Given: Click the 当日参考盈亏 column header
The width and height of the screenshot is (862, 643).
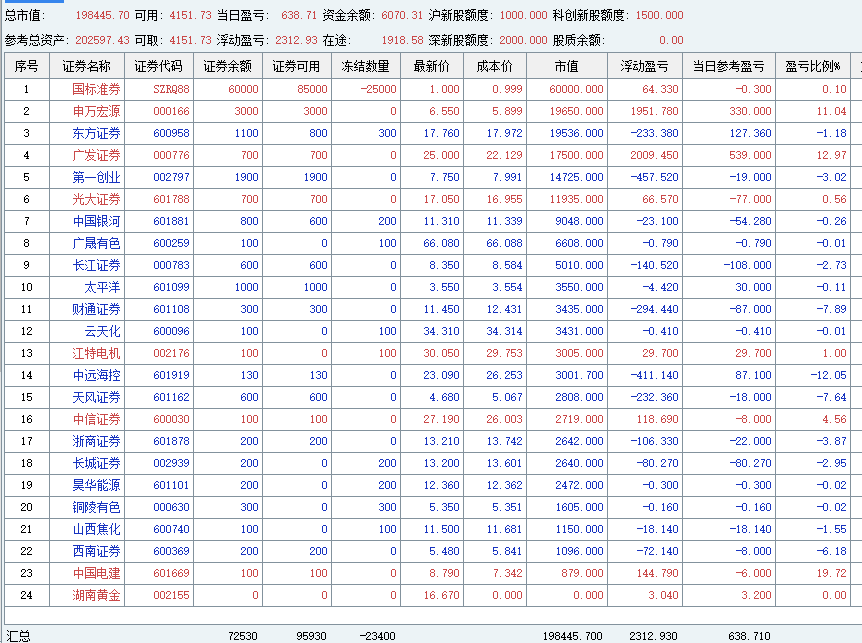Looking at the screenshot, I should pyautogui.click(x=729, y=66).
